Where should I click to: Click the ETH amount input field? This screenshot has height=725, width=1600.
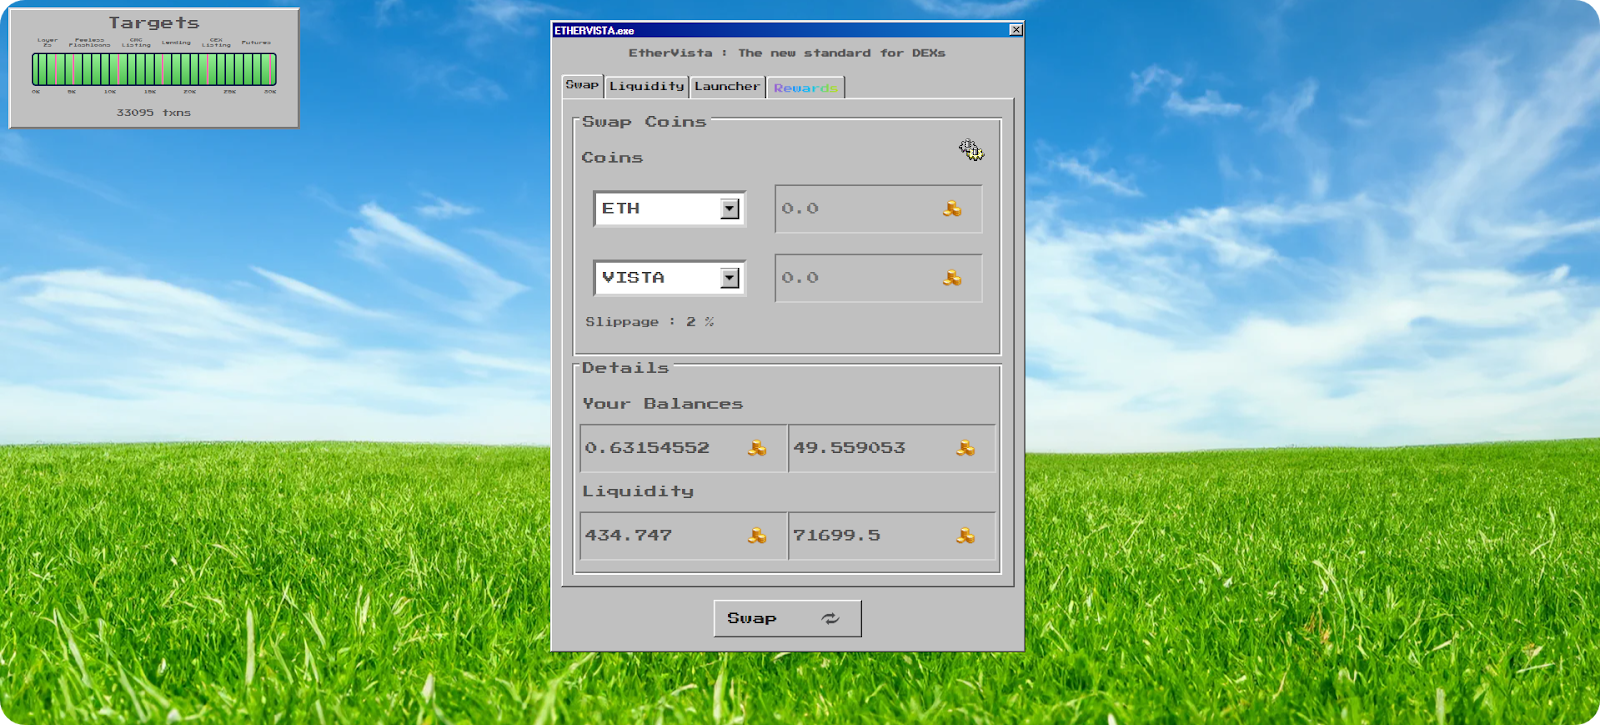point(878,209)
